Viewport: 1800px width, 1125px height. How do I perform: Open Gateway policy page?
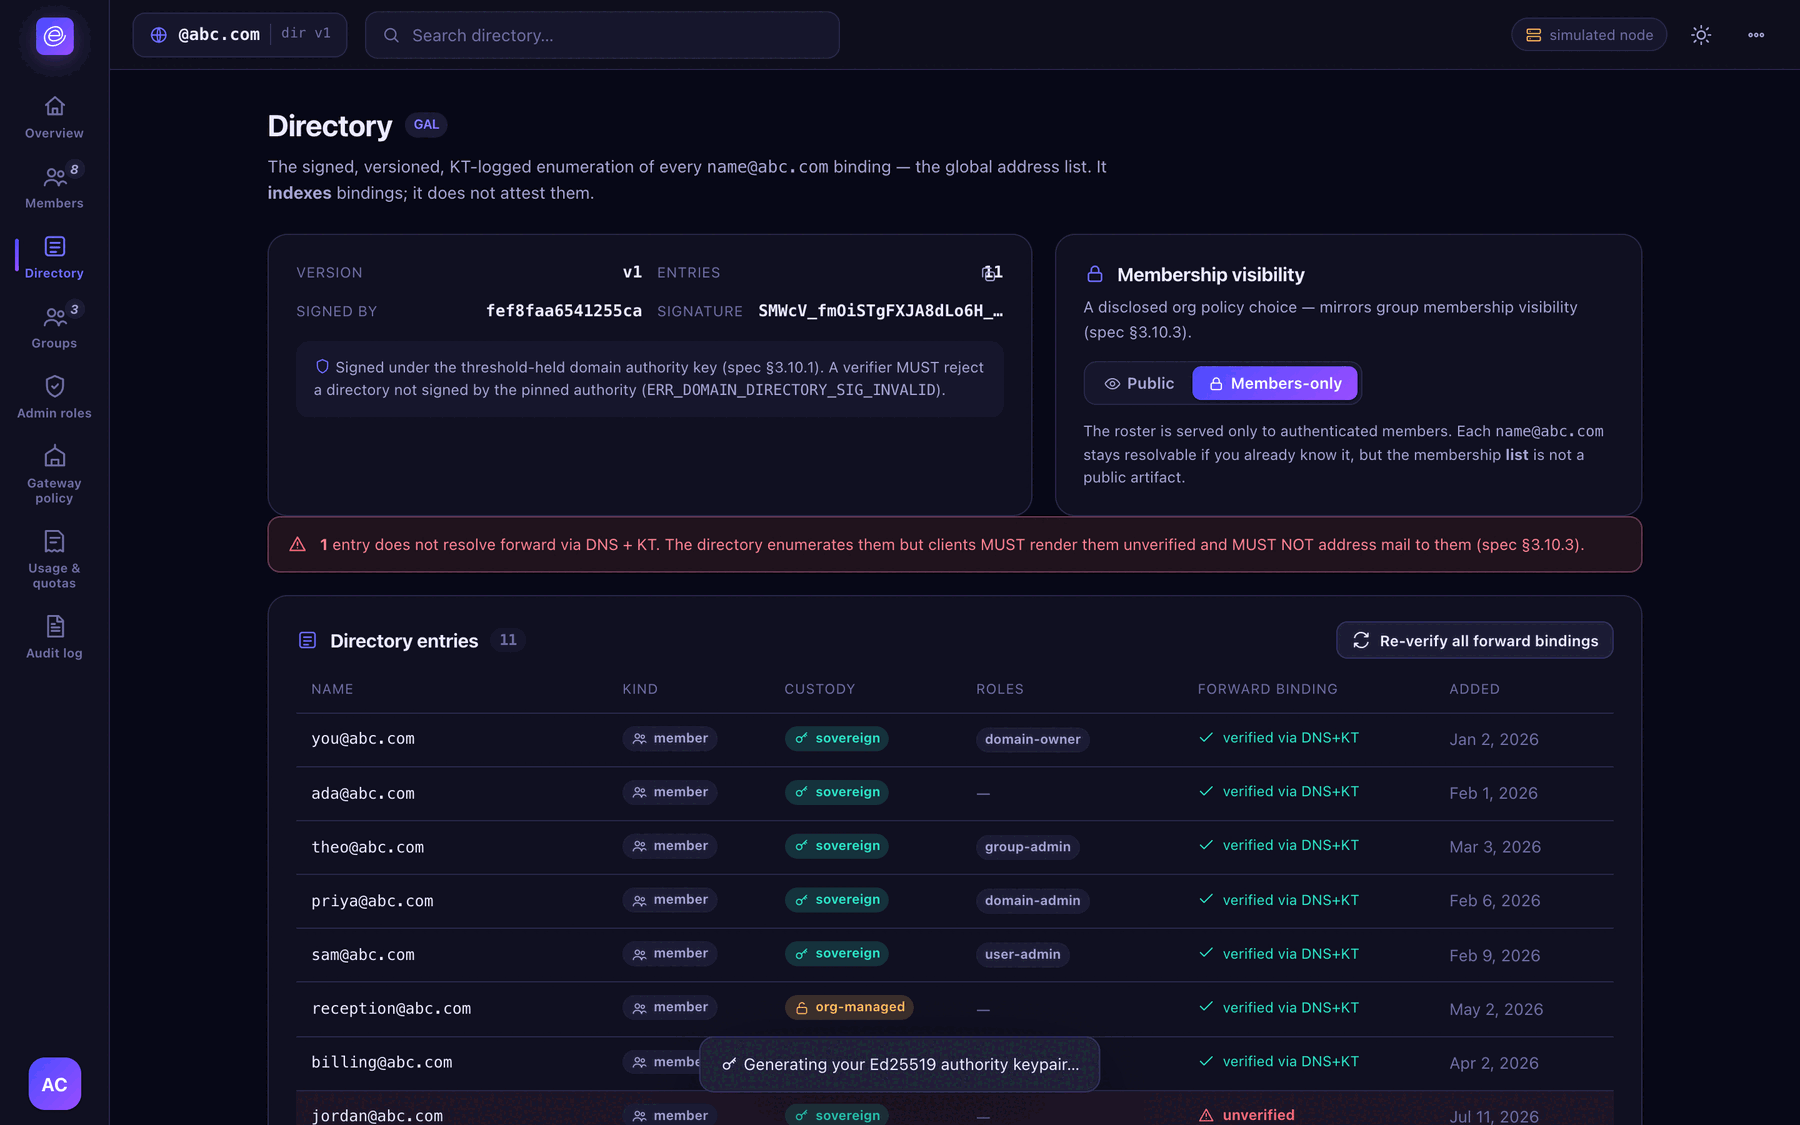pos(54,475)
